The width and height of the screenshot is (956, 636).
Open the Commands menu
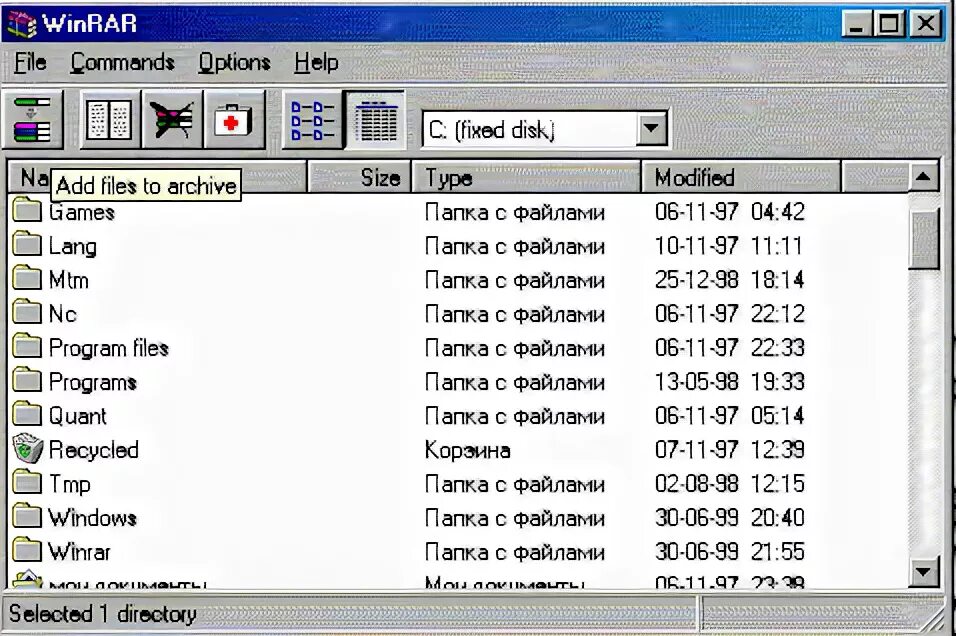123,62
